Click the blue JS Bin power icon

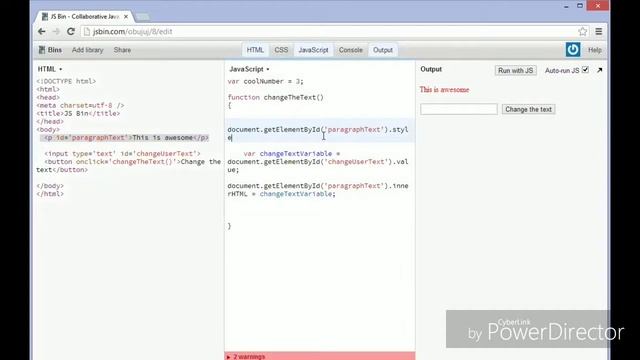click(x=573, y=50)
